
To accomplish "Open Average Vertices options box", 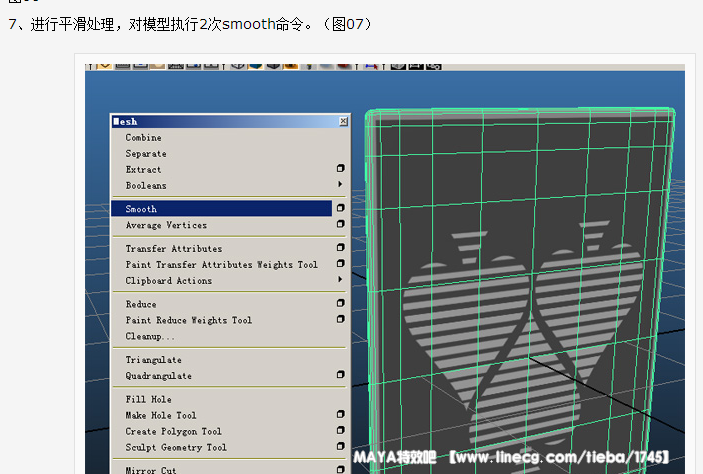I will [x=341, y=225].
